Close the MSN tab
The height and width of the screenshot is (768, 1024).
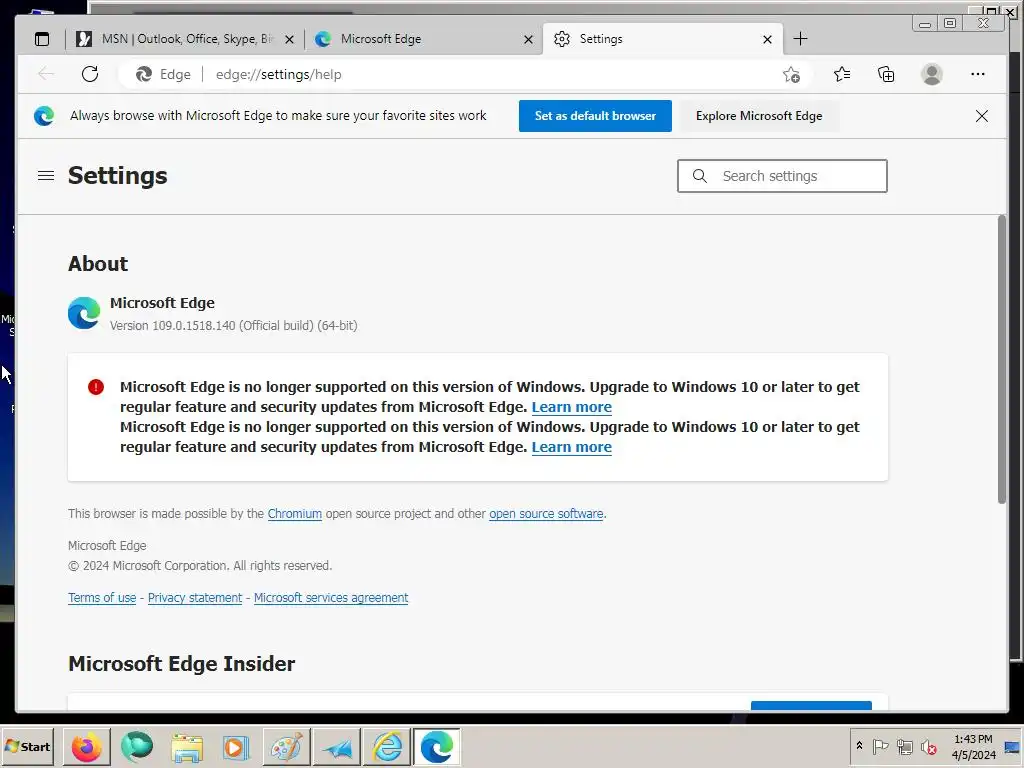pos(289,40)
